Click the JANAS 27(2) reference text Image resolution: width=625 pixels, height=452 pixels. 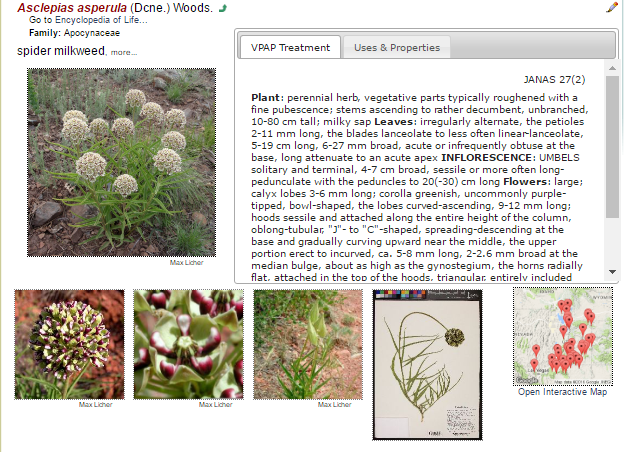point(554,80)
